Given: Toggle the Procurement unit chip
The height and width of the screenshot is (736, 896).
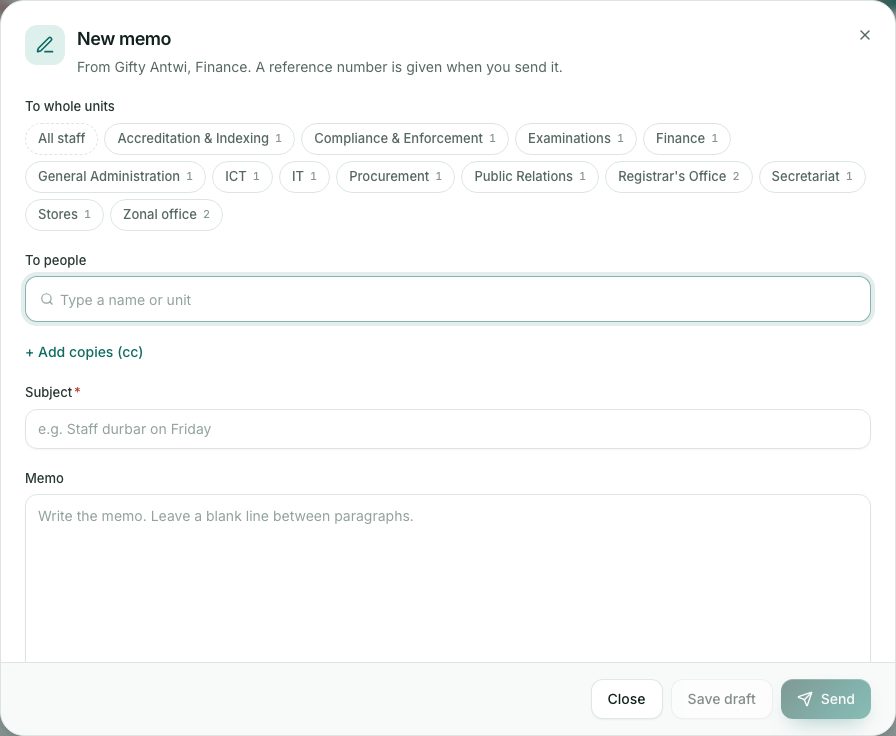Looking at the screenshot, I should coord(395,177).
